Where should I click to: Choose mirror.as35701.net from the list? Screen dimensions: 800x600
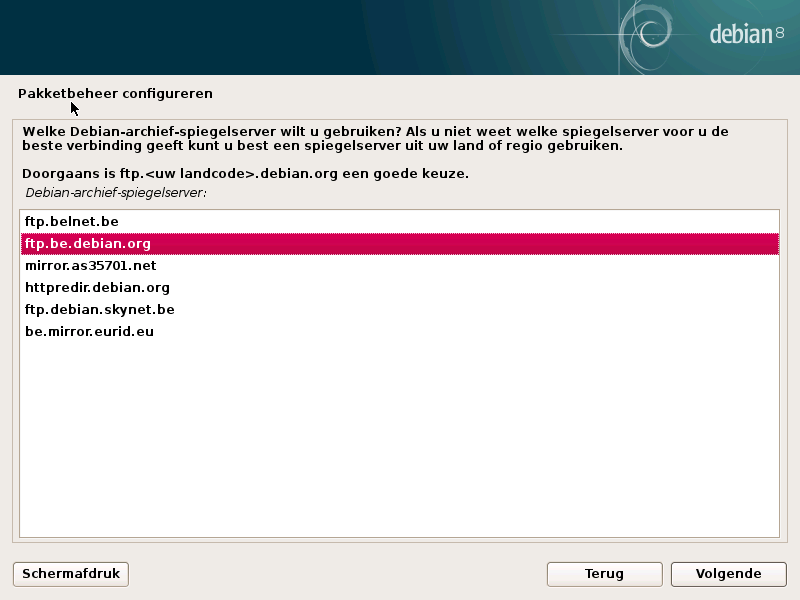[x=399, y=265]
